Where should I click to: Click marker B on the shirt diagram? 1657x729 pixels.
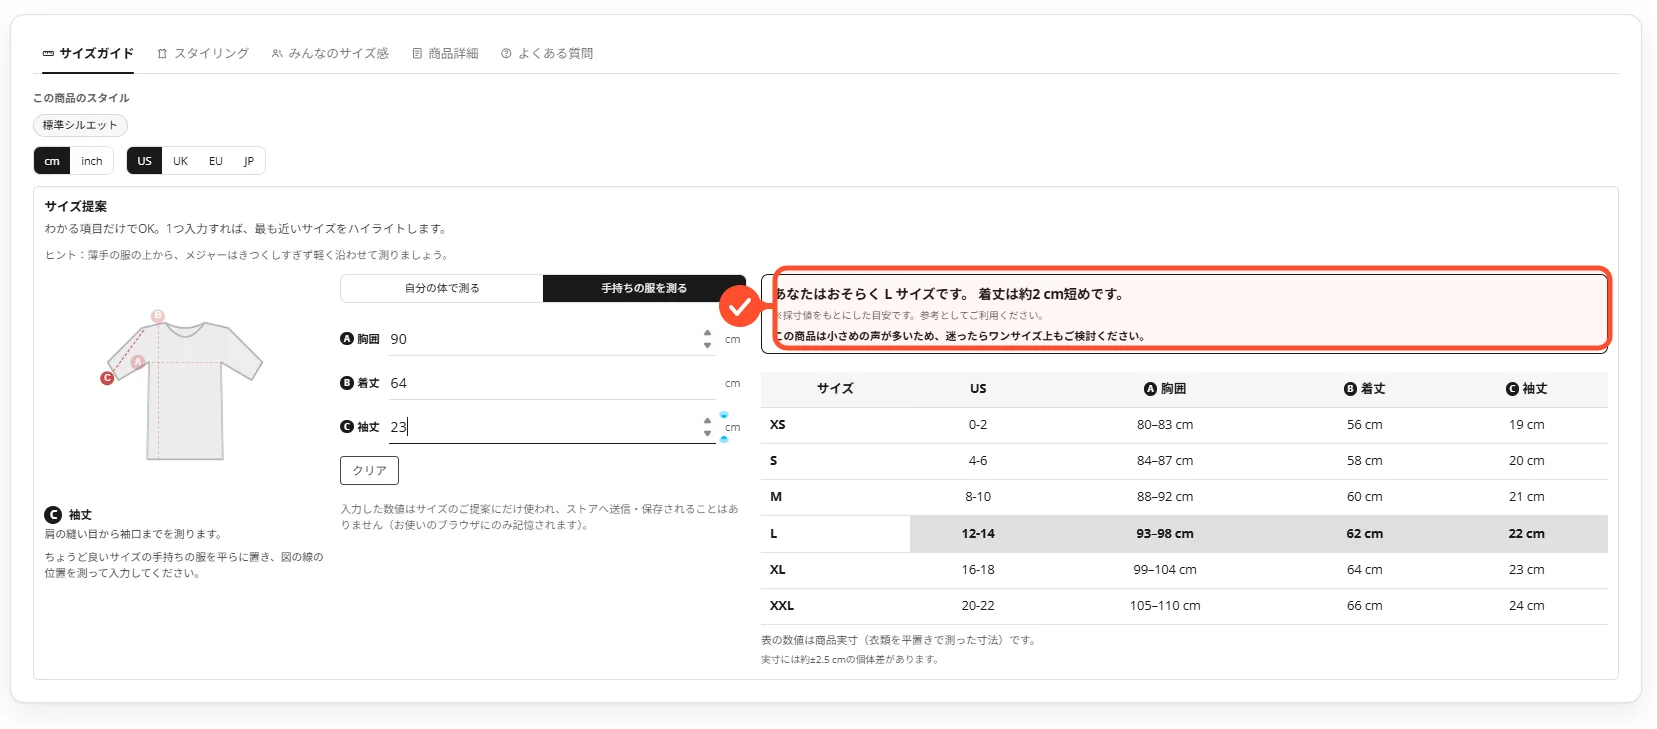(157, 316)
